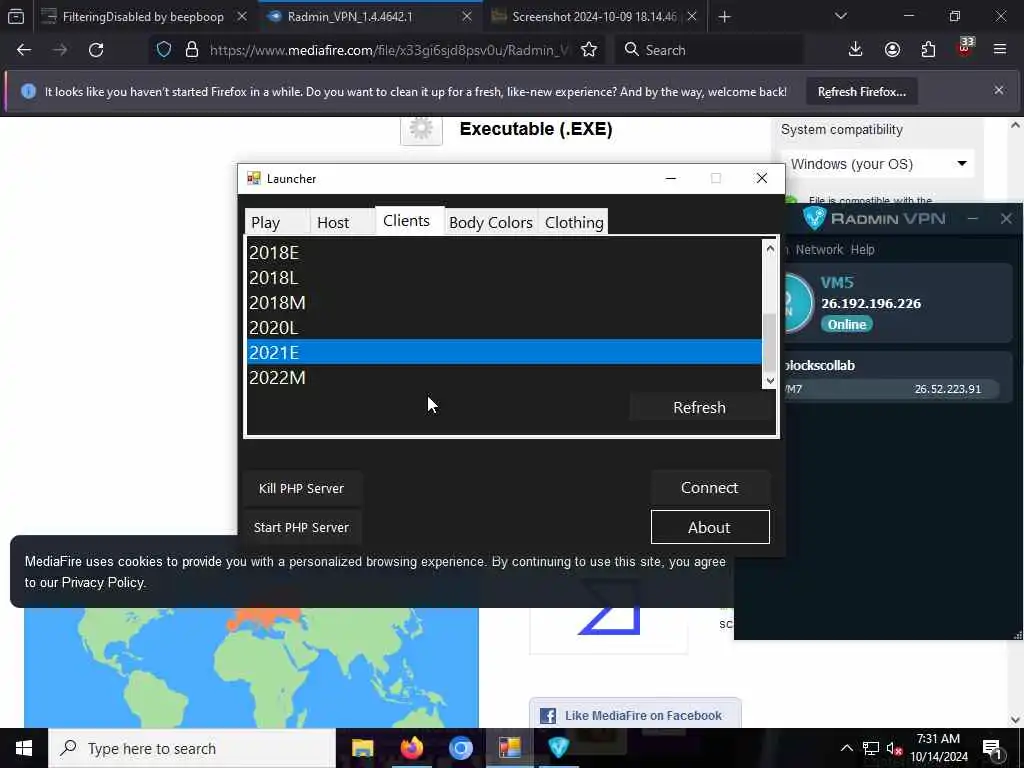Open network tray icon

[x=871, y=748]
